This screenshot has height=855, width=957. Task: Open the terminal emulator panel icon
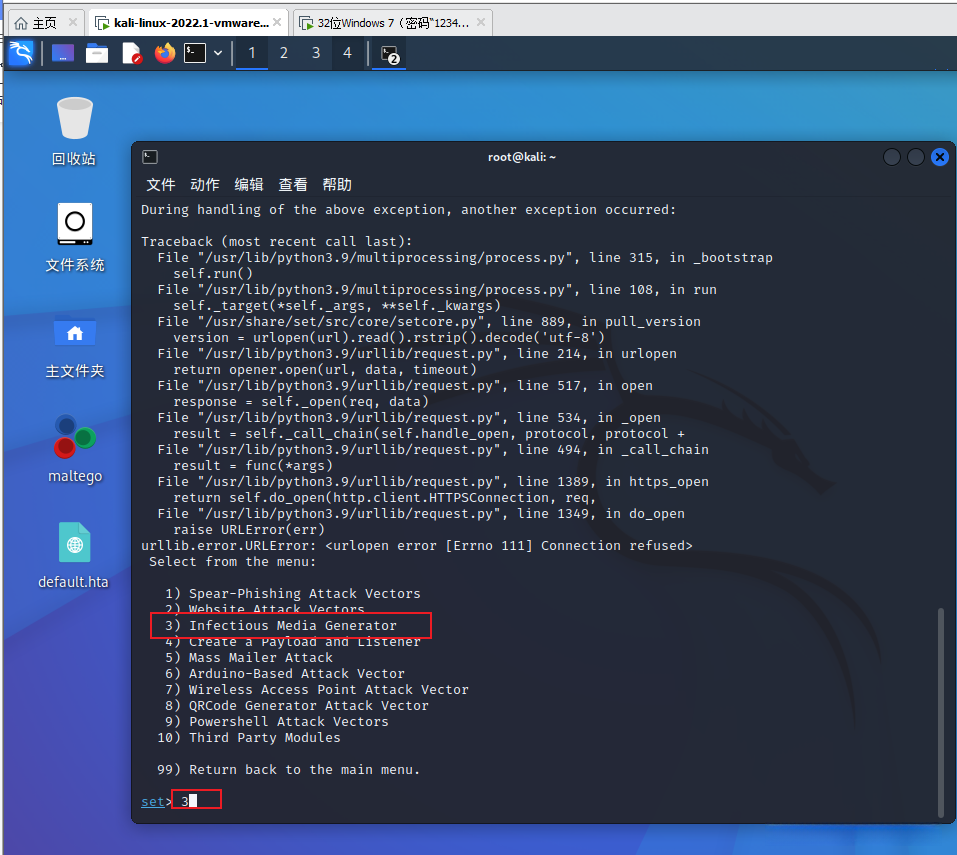pyautogui.click(x=195, y=54)
